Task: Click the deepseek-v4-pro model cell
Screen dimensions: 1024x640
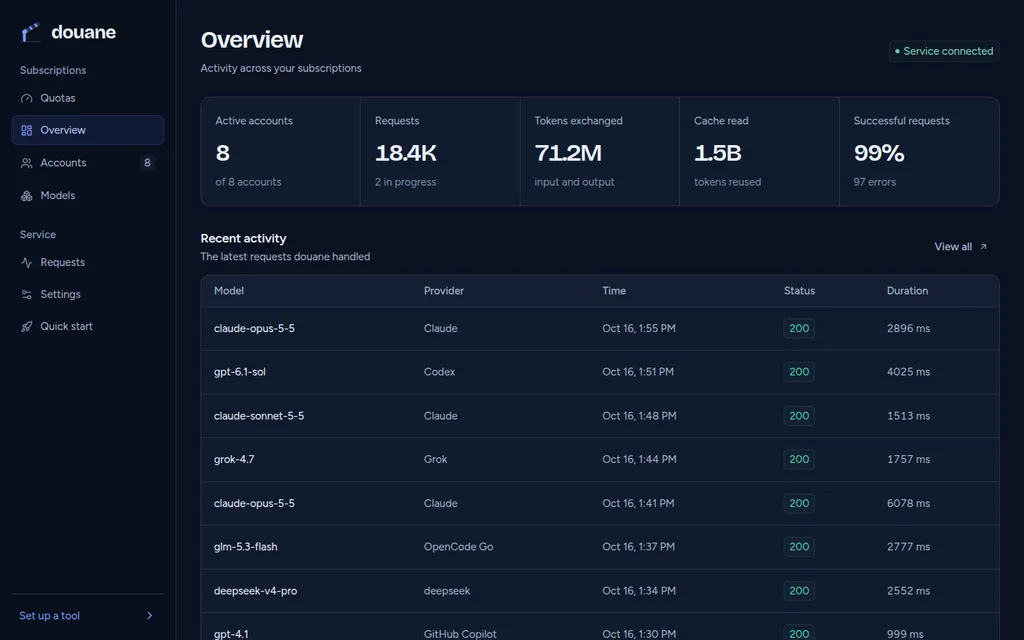Action: (x=255, y=591)
